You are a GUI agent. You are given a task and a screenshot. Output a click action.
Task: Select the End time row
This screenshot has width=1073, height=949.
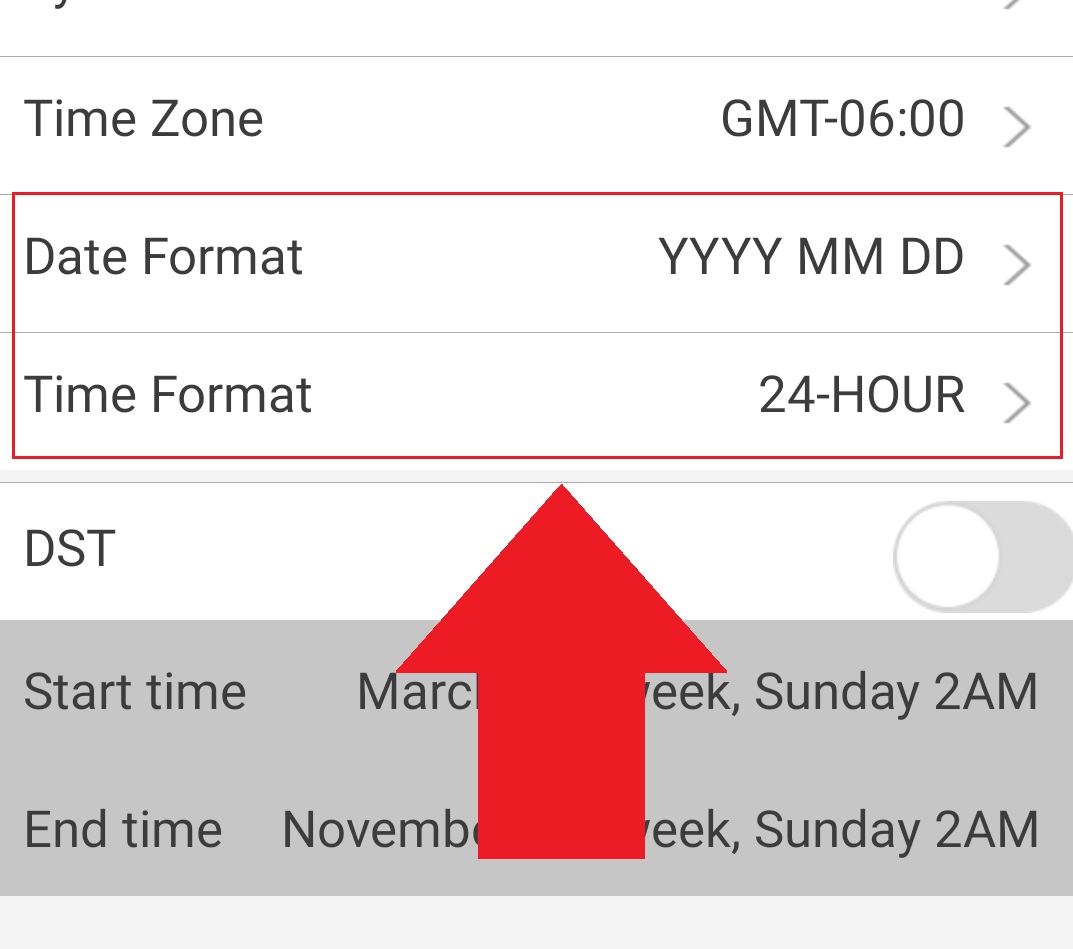point(200,830)
